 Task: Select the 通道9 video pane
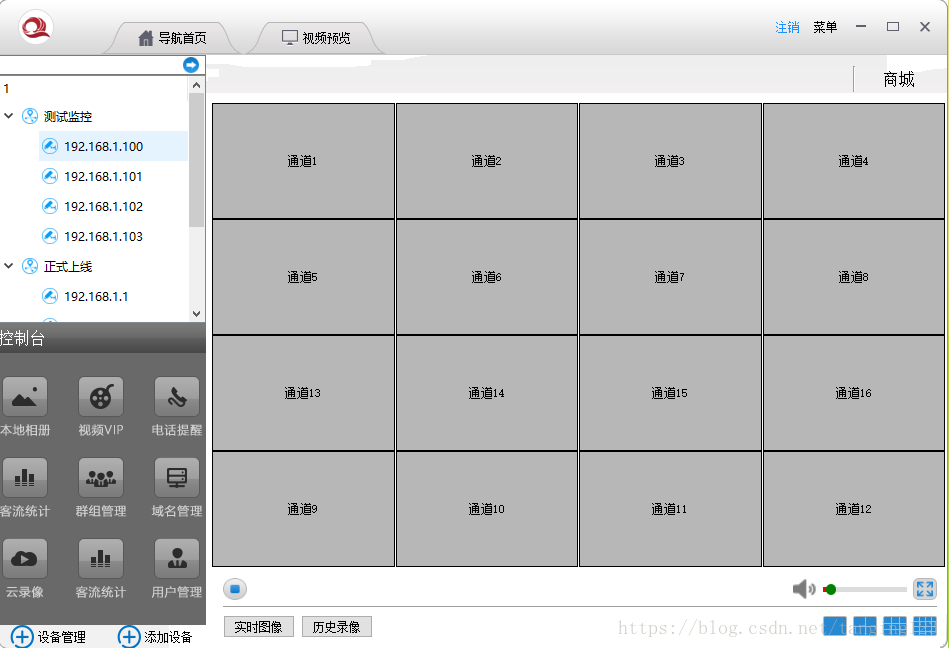pos(303,509)
